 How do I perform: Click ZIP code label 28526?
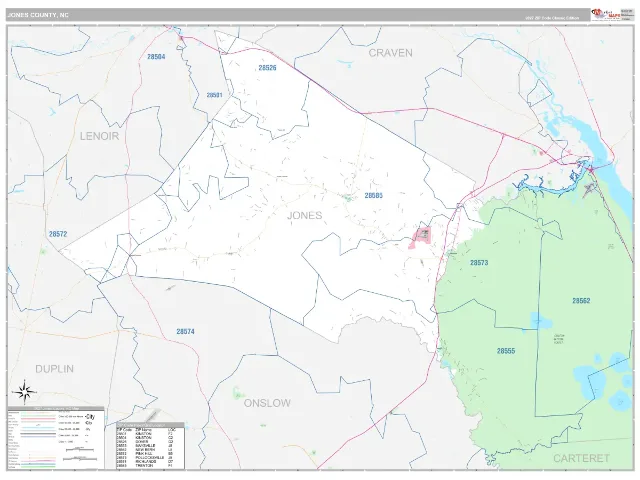click(x=267, y=68)
